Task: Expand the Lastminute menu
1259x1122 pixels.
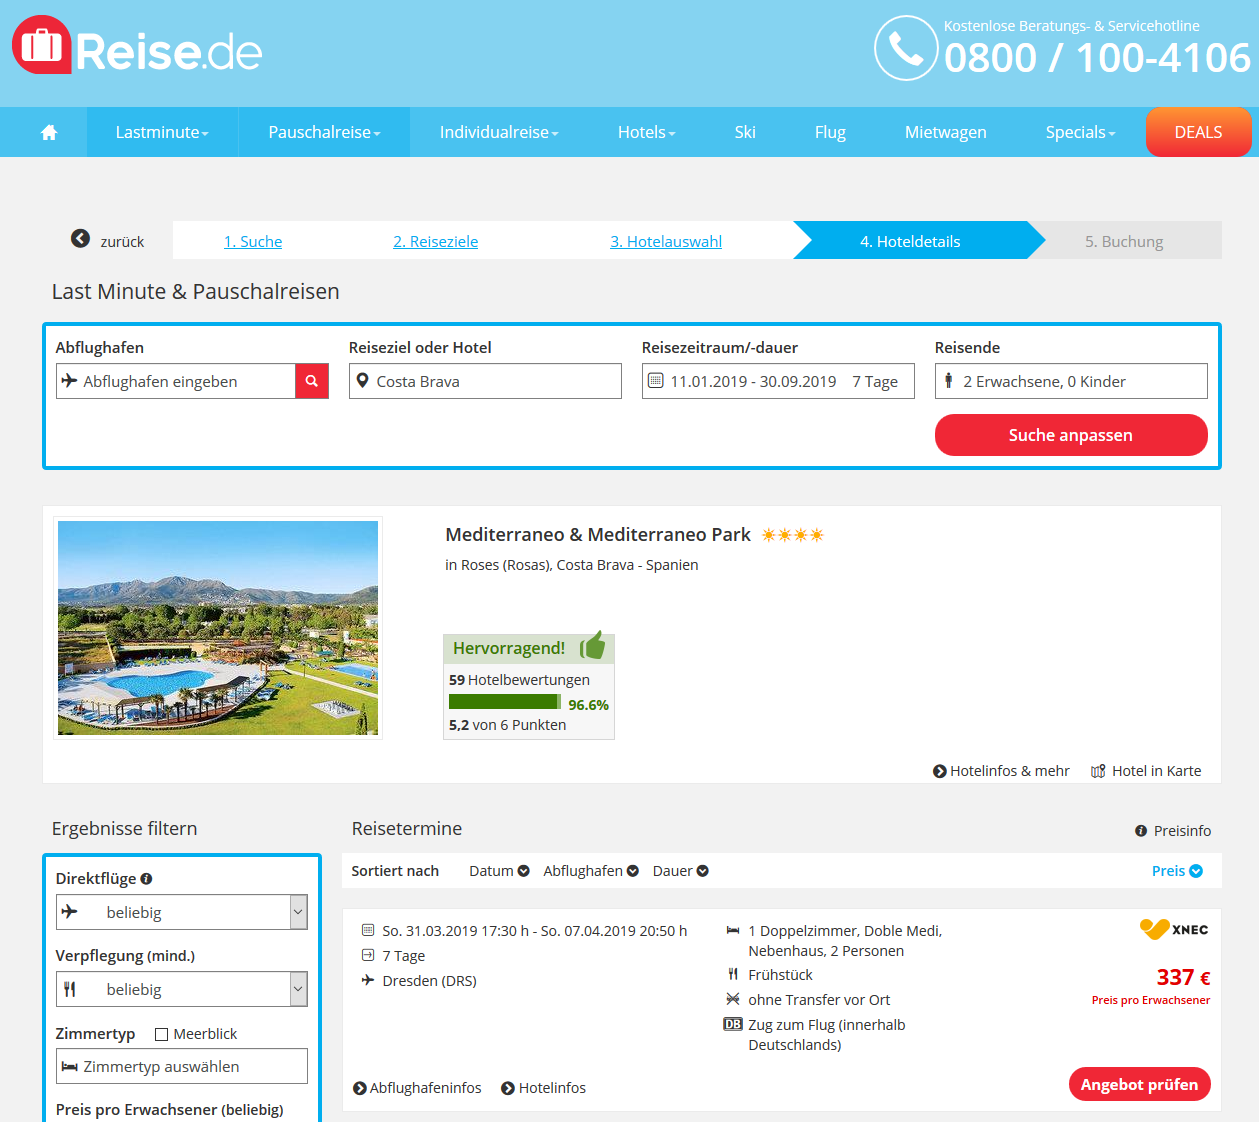Action: 162,132
